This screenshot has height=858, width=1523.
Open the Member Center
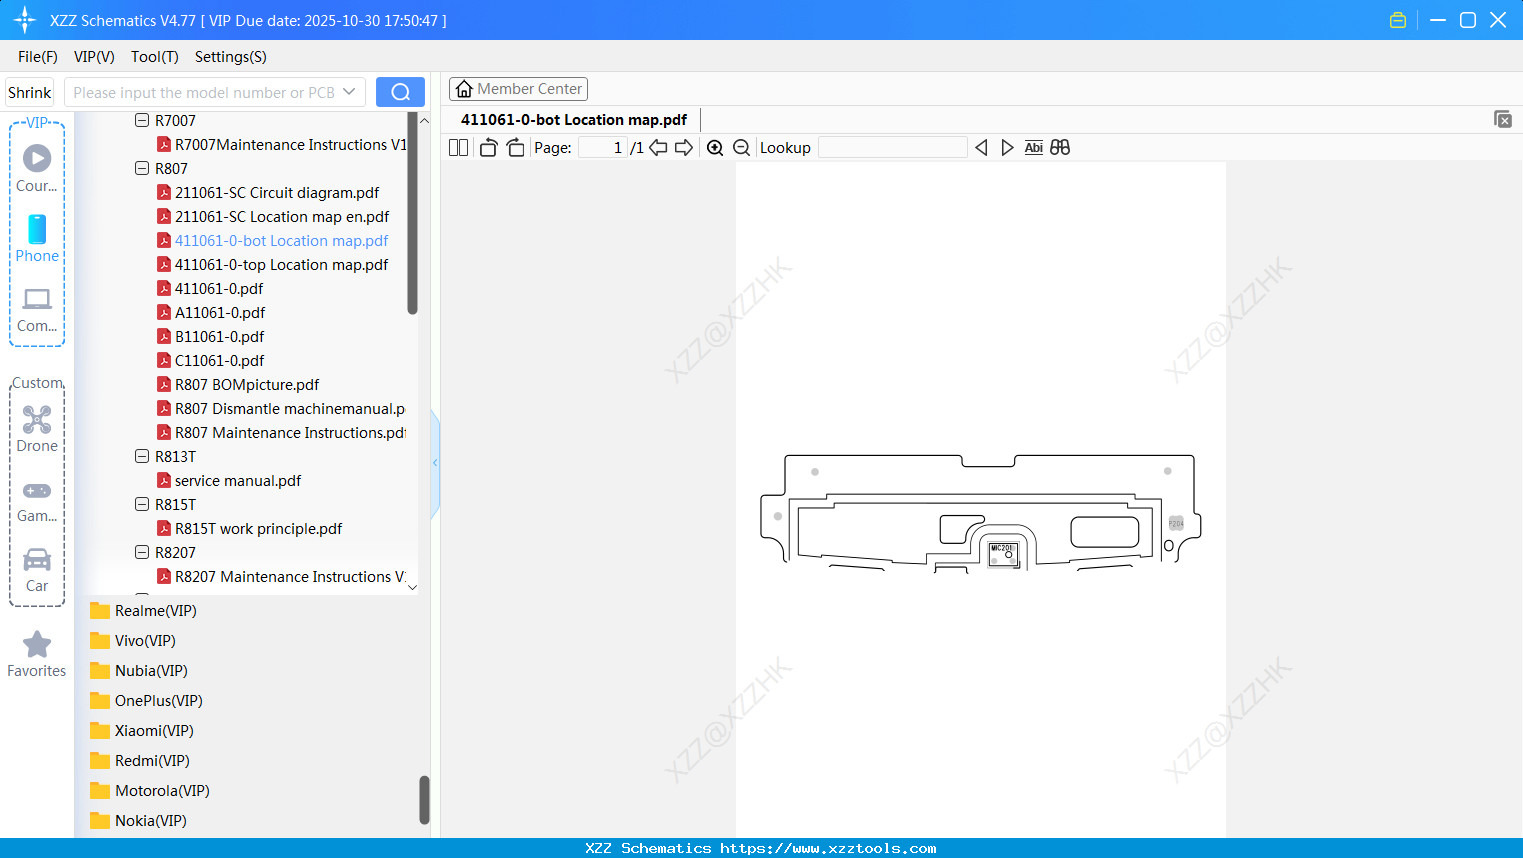(518, 88)
